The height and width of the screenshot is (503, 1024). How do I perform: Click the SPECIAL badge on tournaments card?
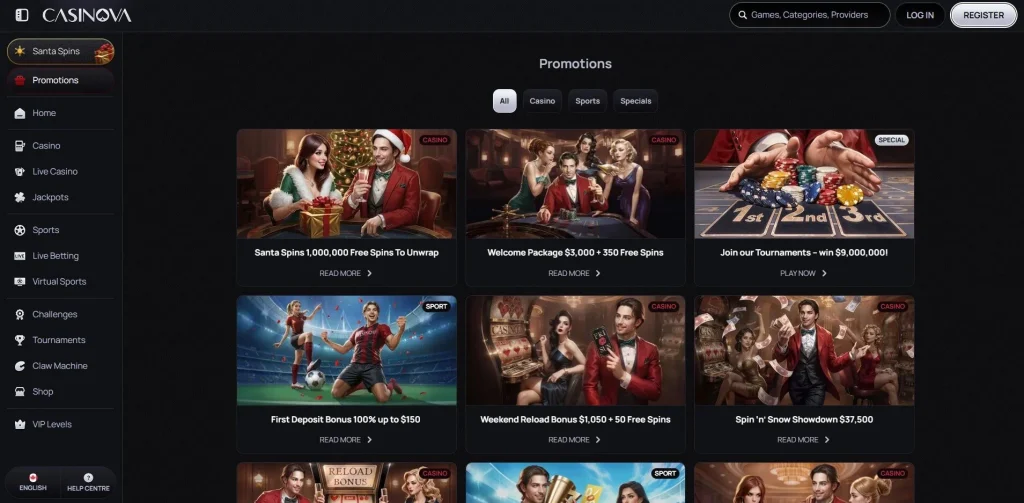(891, 140)
